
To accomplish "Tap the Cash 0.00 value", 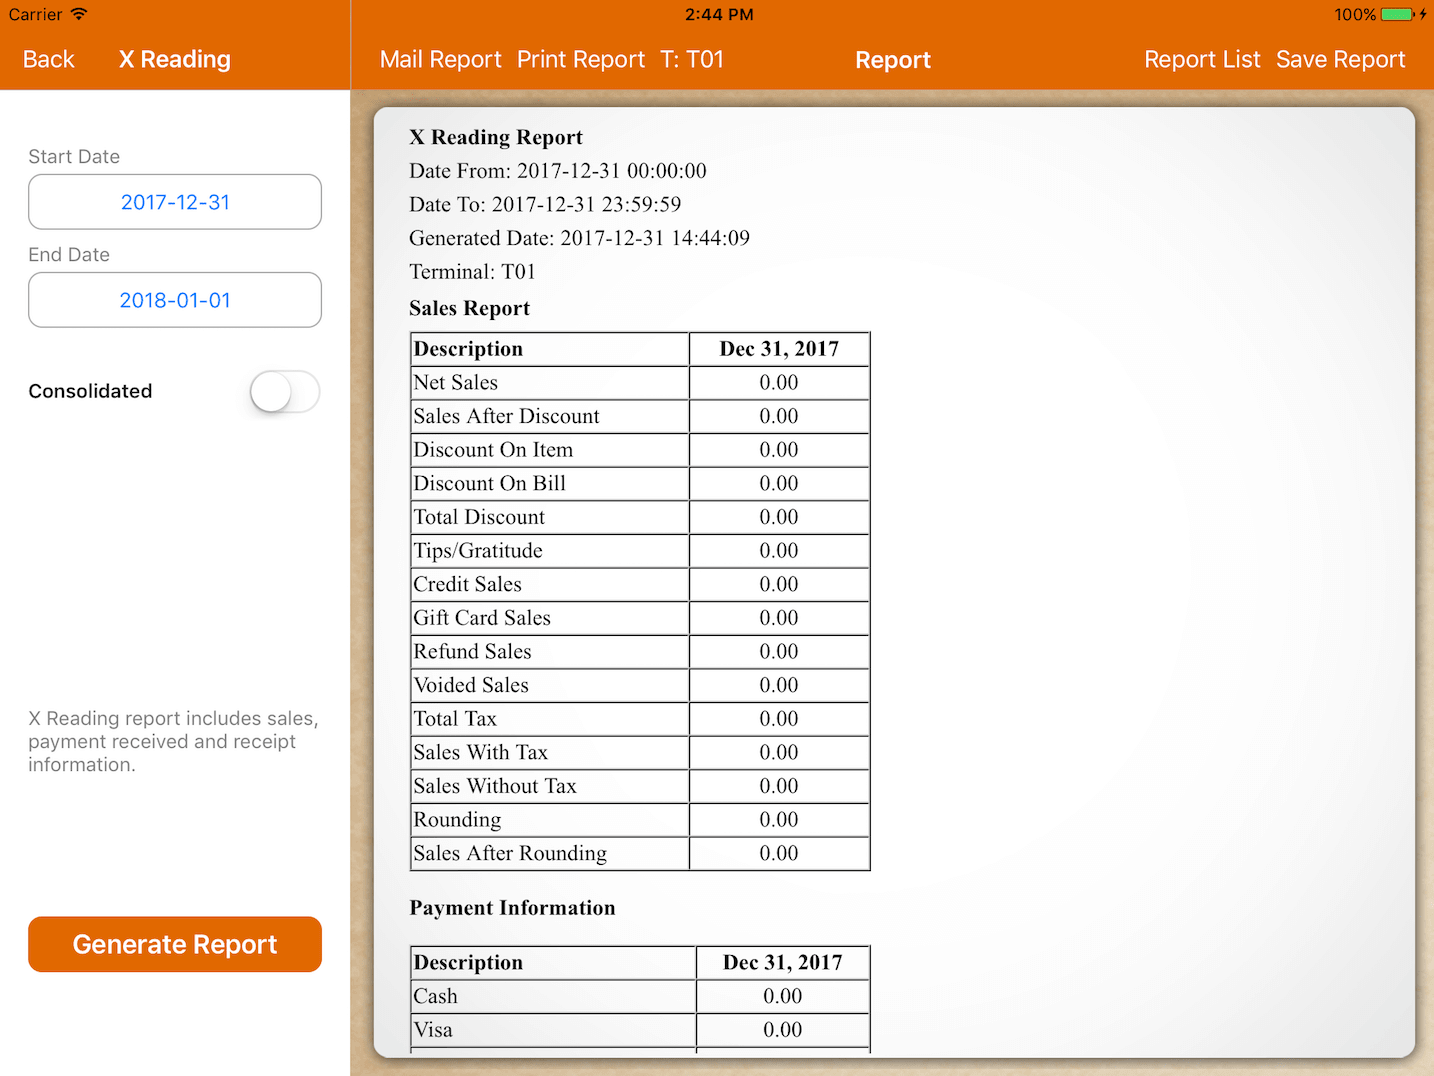I will (783, 997).
